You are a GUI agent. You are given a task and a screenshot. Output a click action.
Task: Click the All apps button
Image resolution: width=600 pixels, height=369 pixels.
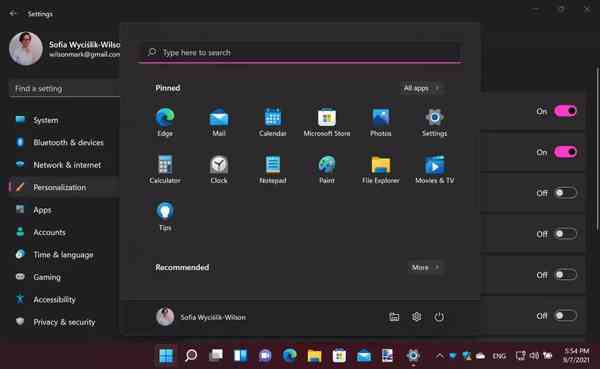pyautogui.click(x=421, y=88)
